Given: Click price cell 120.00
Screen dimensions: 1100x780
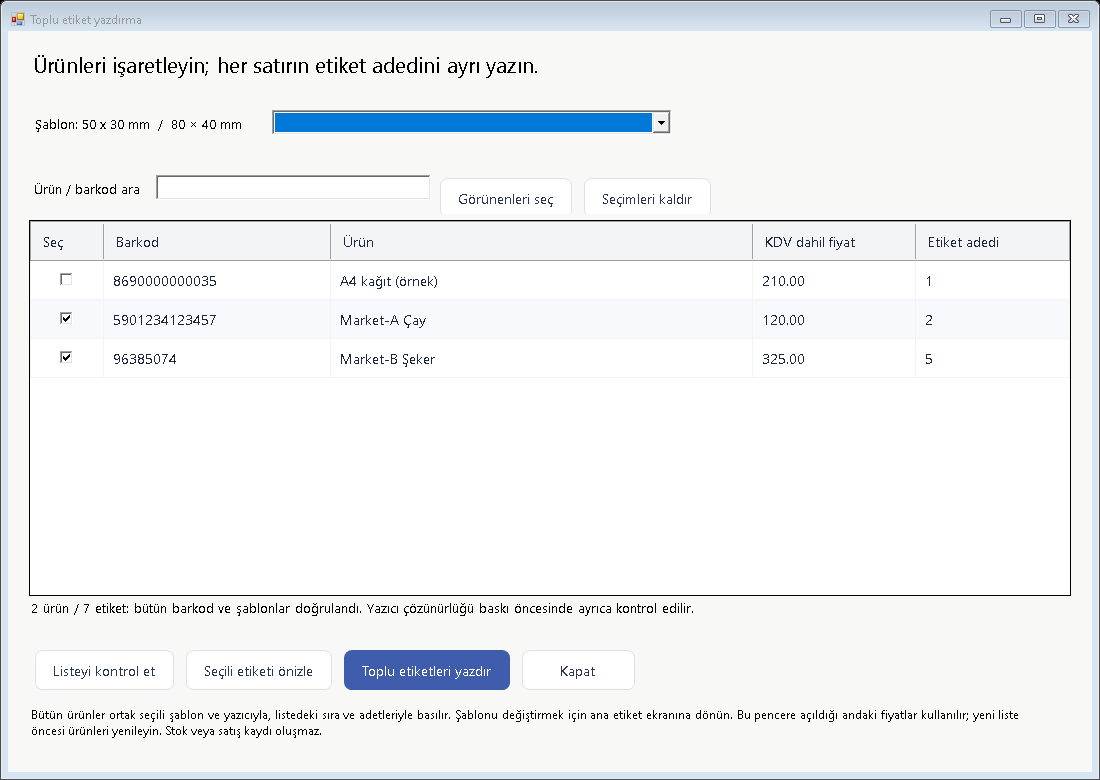Looking at the screenshot, I should (833, 320).
